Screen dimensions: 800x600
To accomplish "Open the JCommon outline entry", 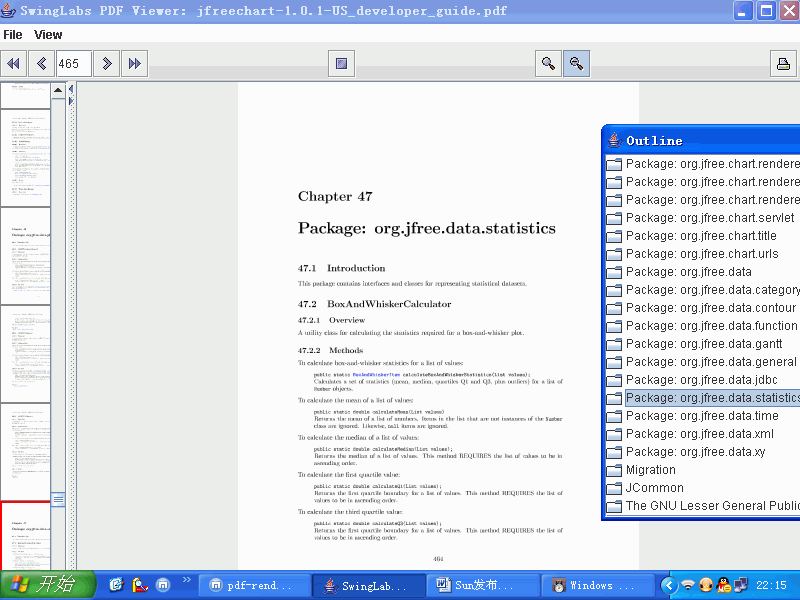I will (x=655, y=488).
